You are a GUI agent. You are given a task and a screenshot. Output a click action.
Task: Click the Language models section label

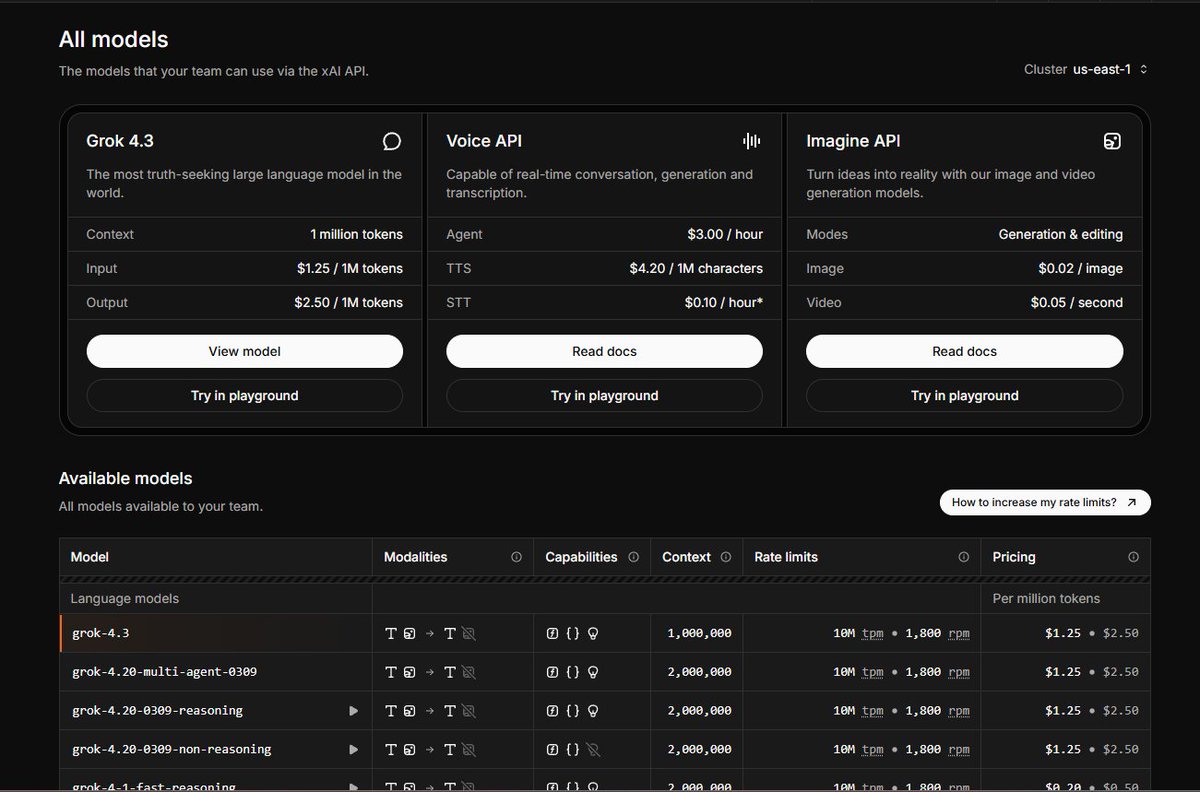point(125,598)
